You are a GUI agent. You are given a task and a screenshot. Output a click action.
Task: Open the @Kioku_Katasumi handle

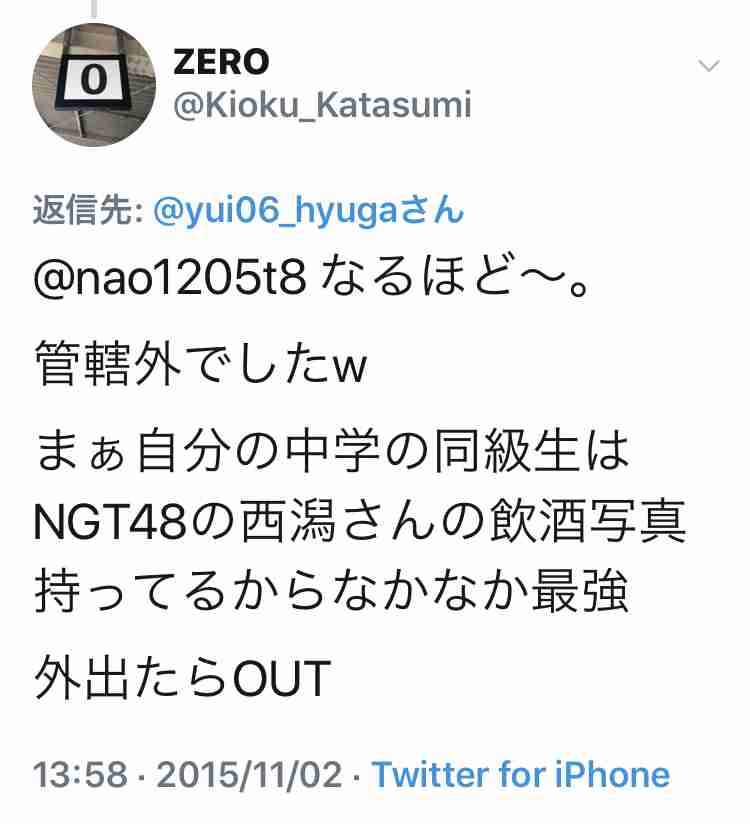pyautogui.click(x=322, y=105)
